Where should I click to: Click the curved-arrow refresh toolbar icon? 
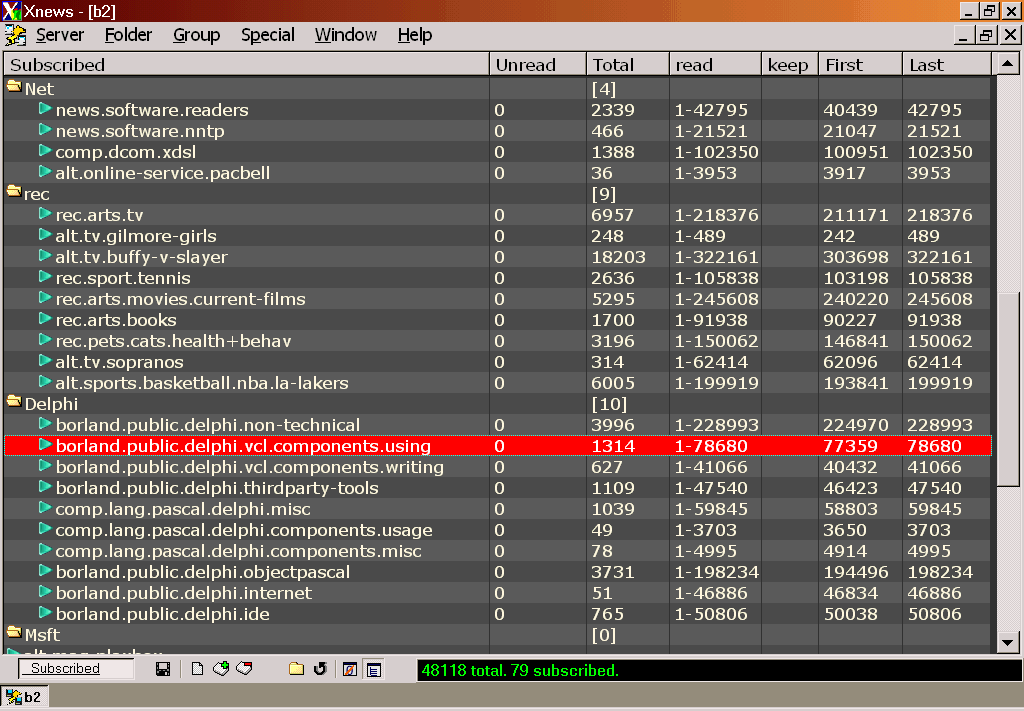click(x=320, y=669)
